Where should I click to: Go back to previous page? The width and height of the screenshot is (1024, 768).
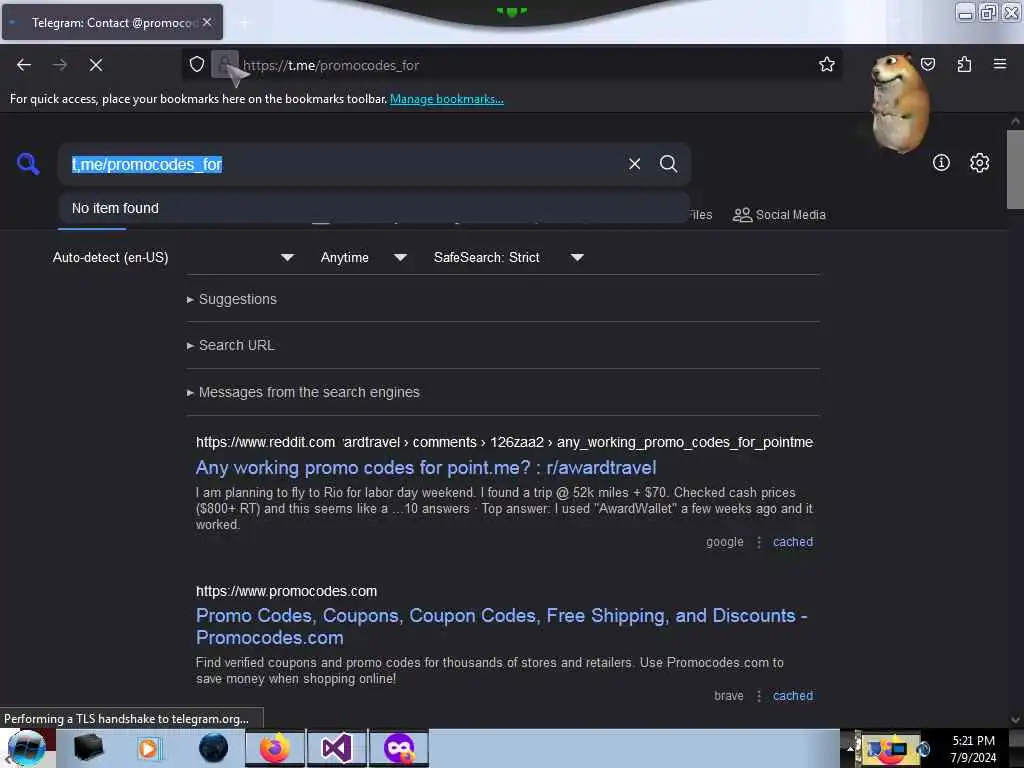(24, 65)
